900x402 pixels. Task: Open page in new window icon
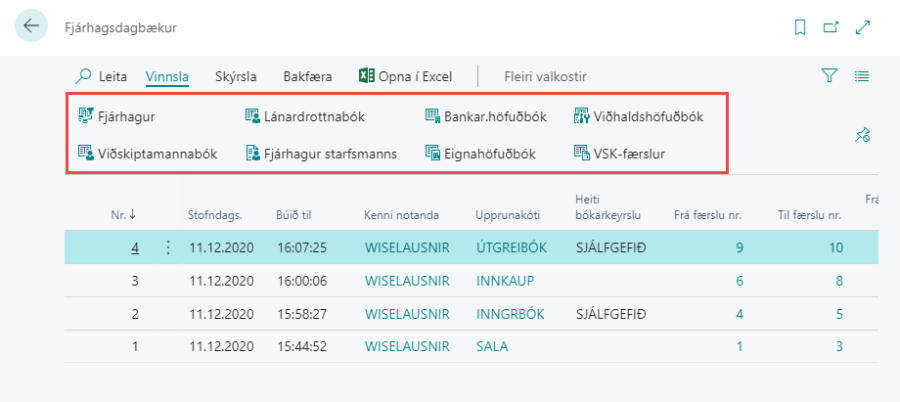point(830,28)
